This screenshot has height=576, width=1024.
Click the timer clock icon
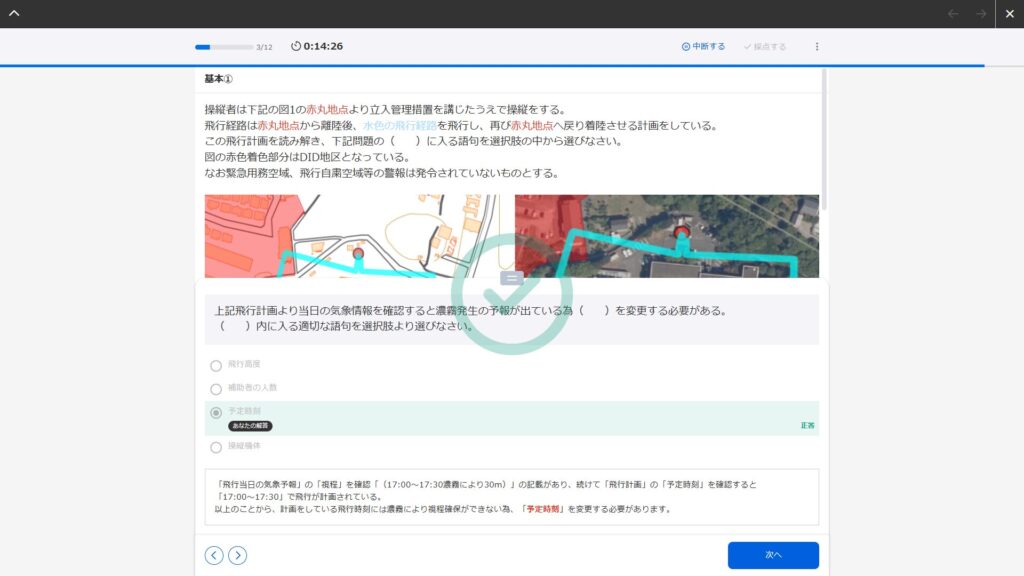[296, 46]
